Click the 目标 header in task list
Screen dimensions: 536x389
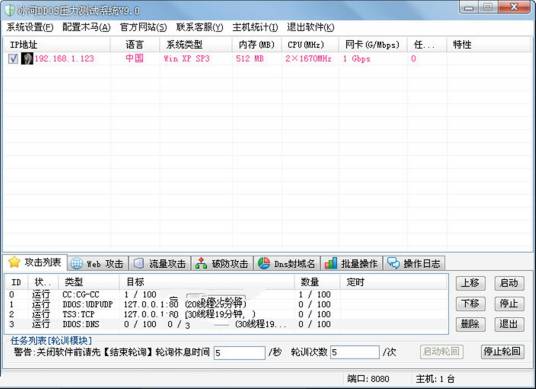click(207, 282)
